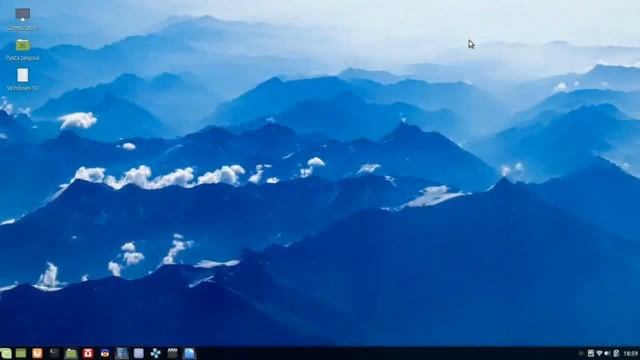The height and width of the screenshot is (360, 640).
Task: Open the blue document app in panel
Action: [x=189, y=353]
